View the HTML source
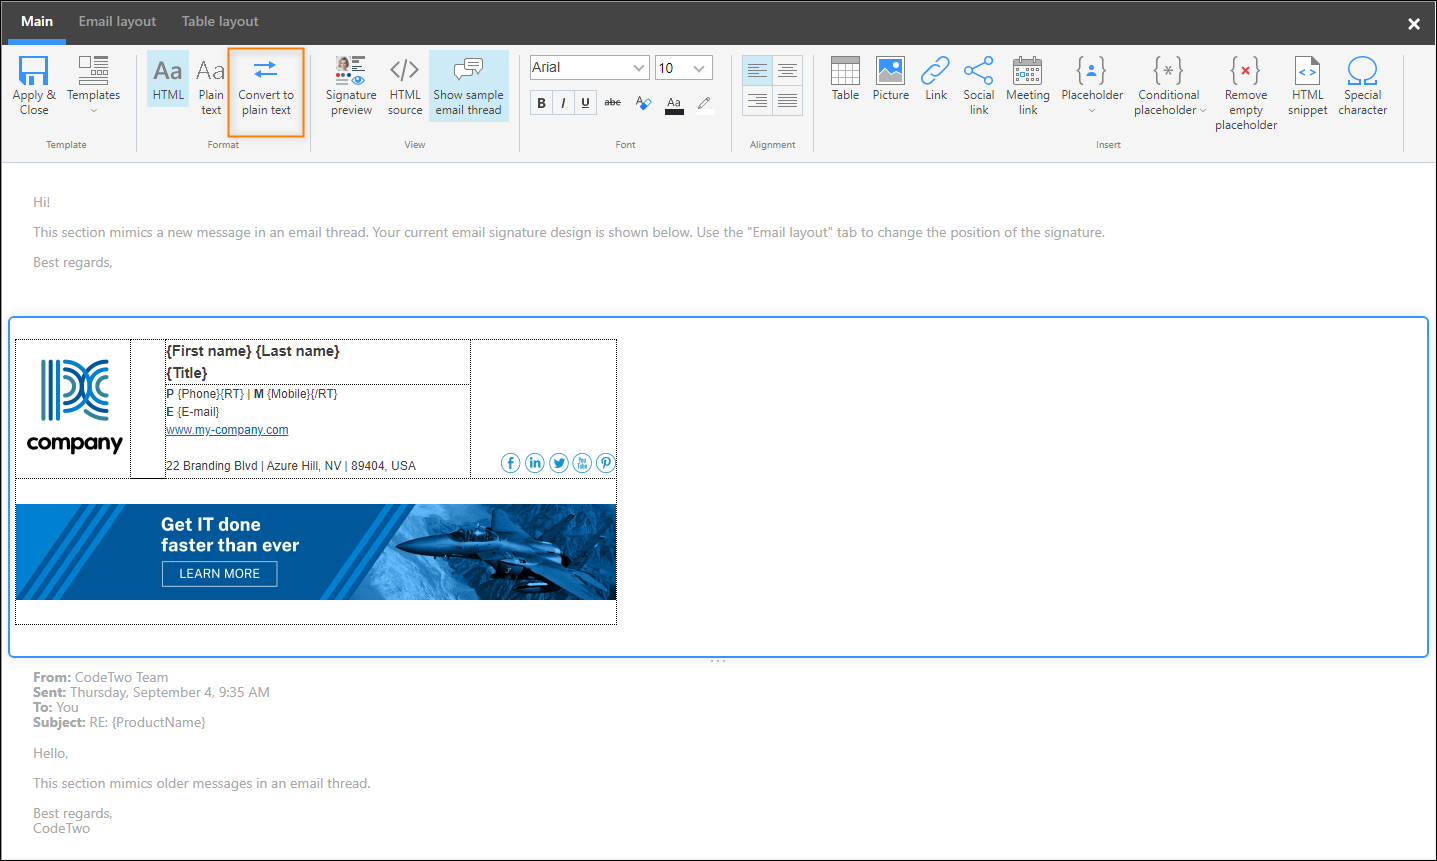The image size is (1437, 861). point(404,85)
